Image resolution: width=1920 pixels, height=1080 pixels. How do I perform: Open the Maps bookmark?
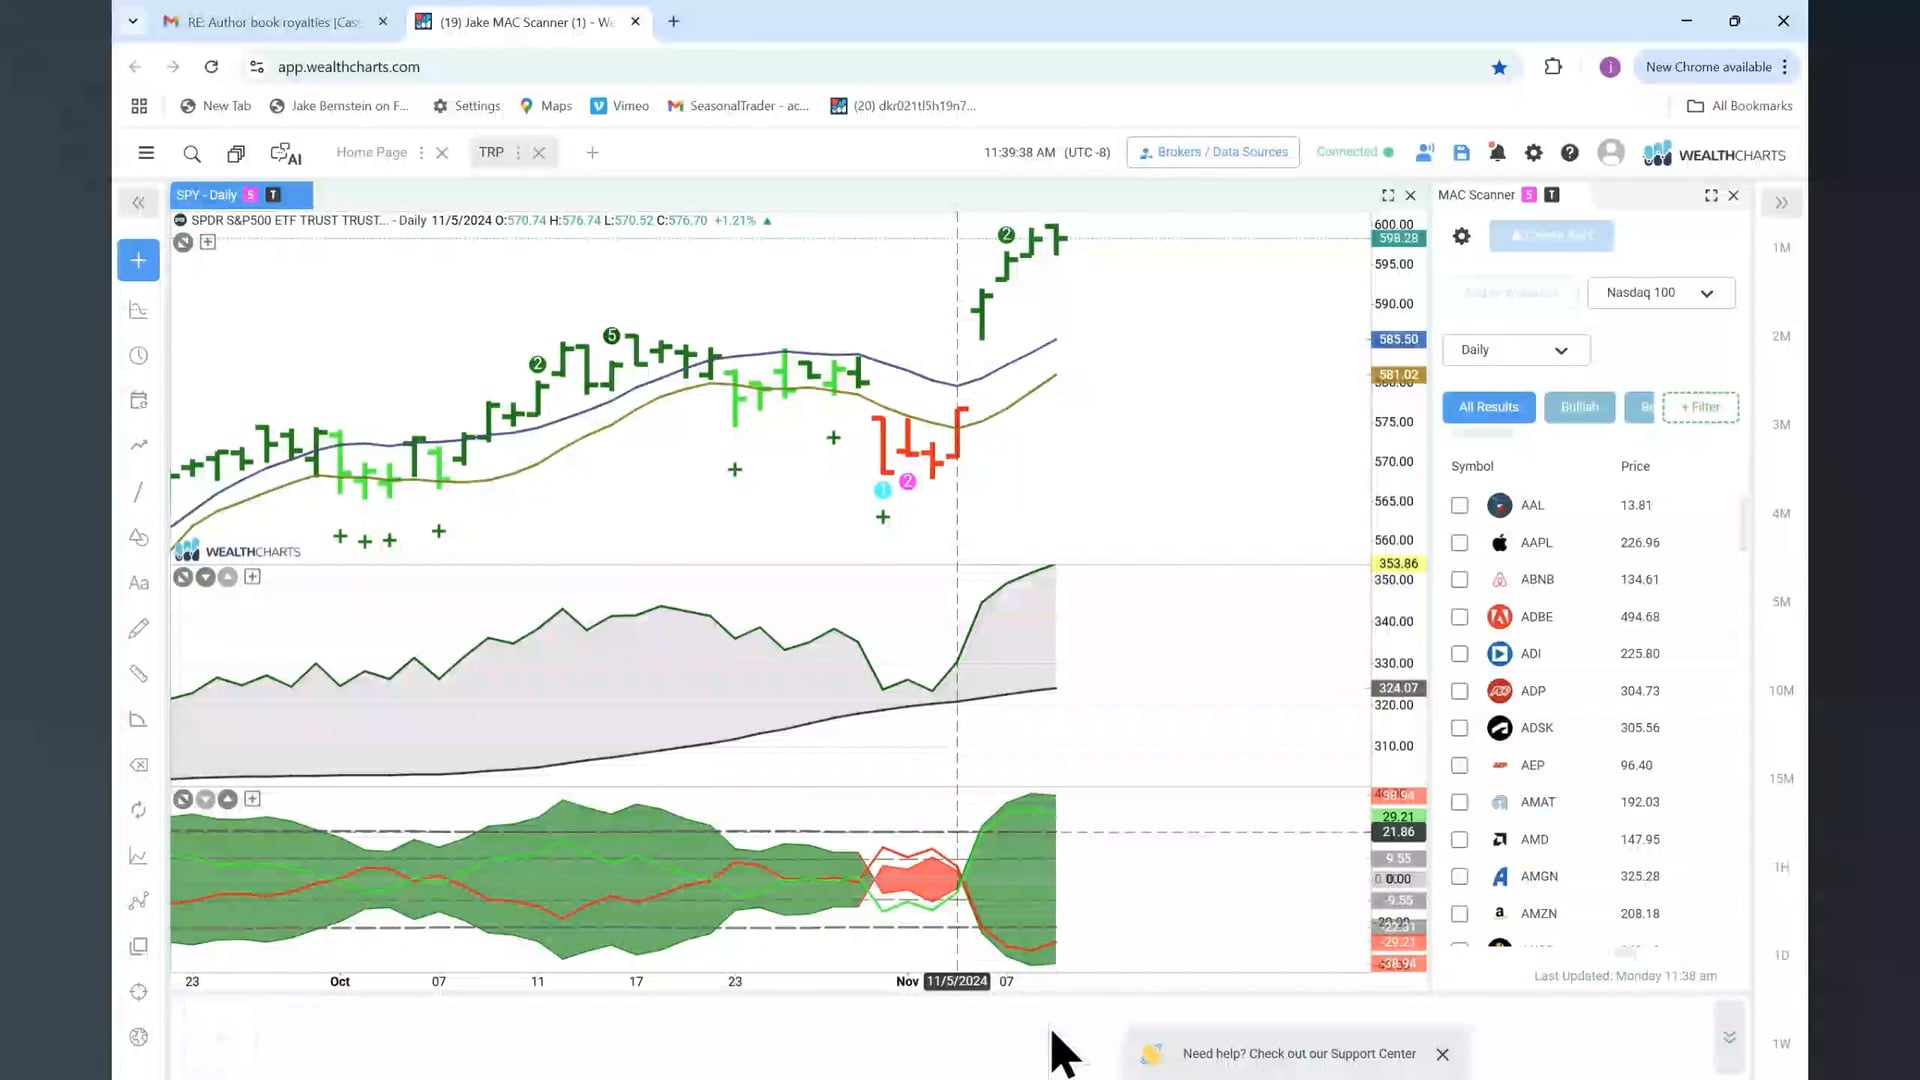pos(545,106)
